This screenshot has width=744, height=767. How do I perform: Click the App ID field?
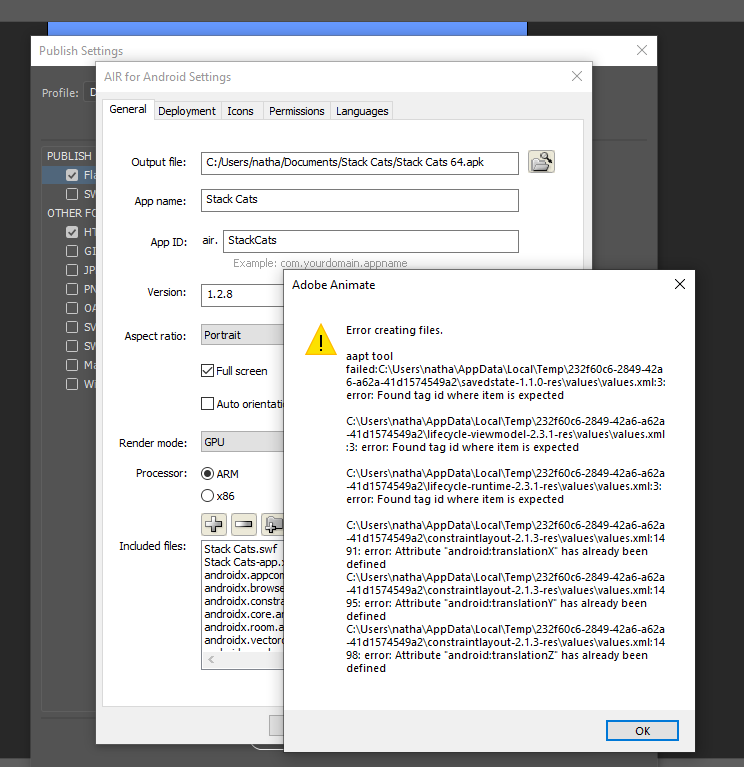pyautogui.click(x=371, y=241)
